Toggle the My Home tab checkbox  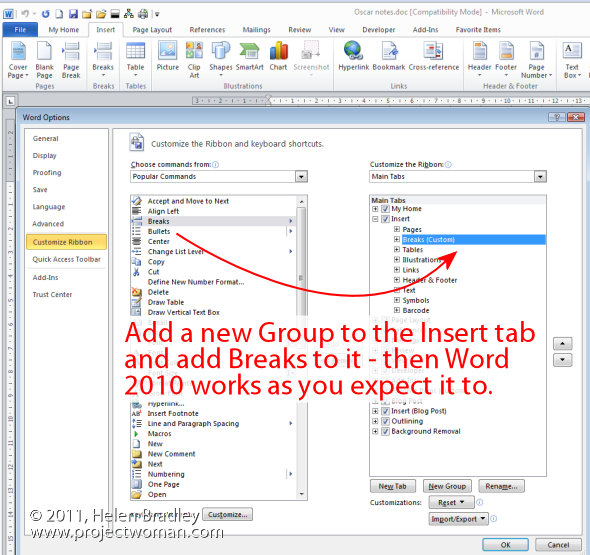pyautogui.click(x=385, y=209)
